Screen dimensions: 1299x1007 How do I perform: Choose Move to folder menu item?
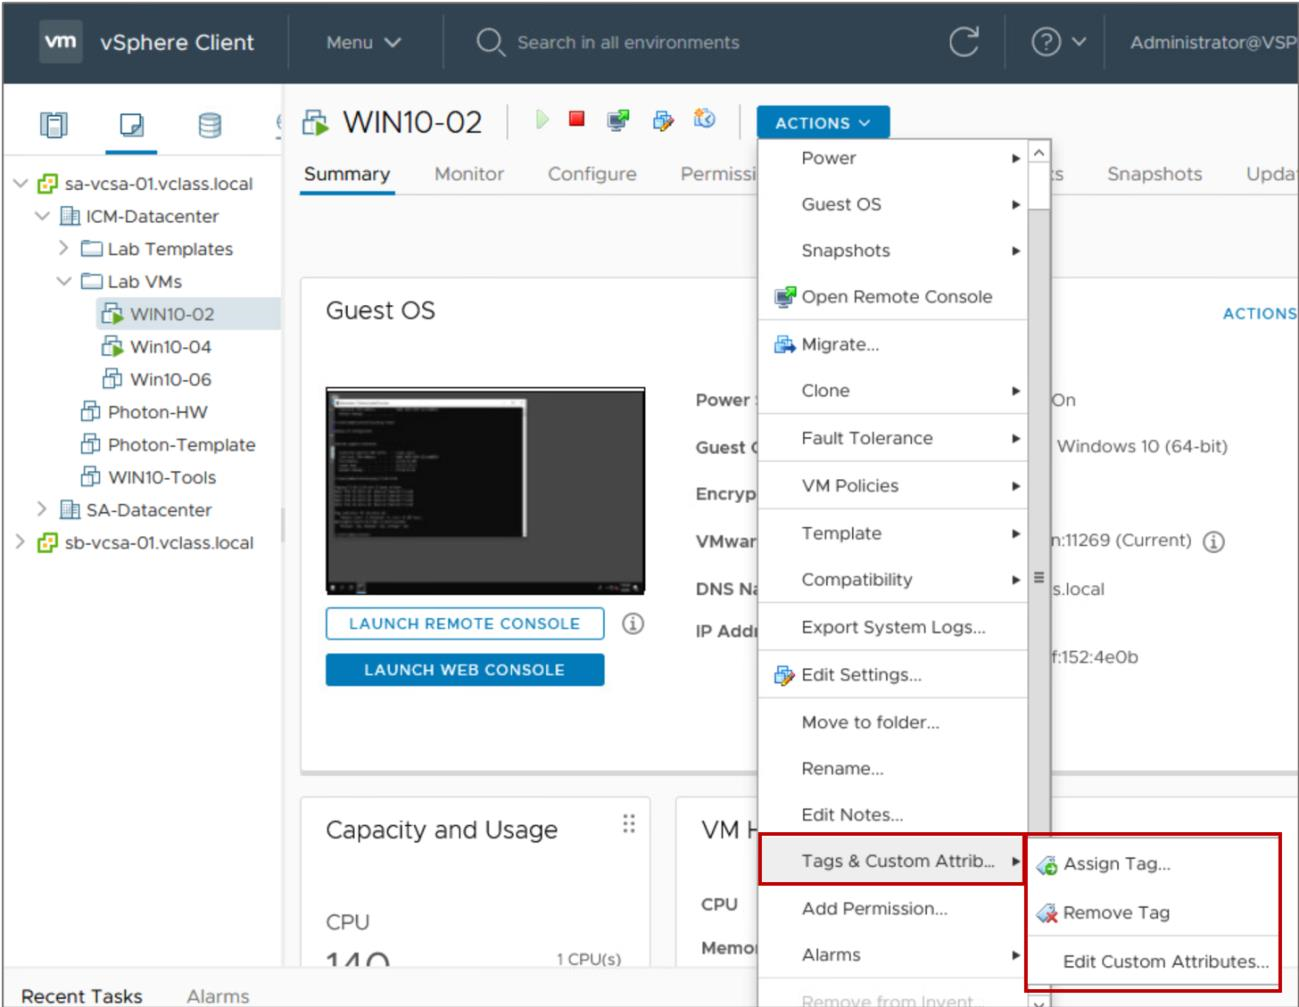(893, 722)
